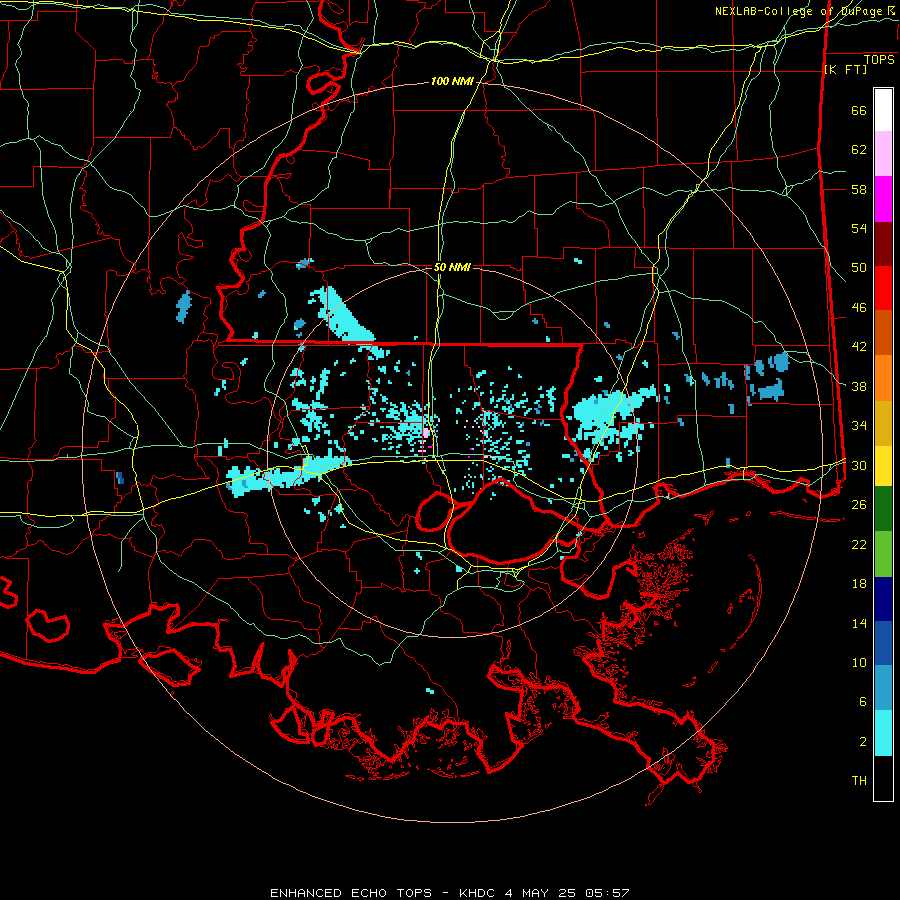
Task: Click the legend value '54'
Action: [859, 228]
